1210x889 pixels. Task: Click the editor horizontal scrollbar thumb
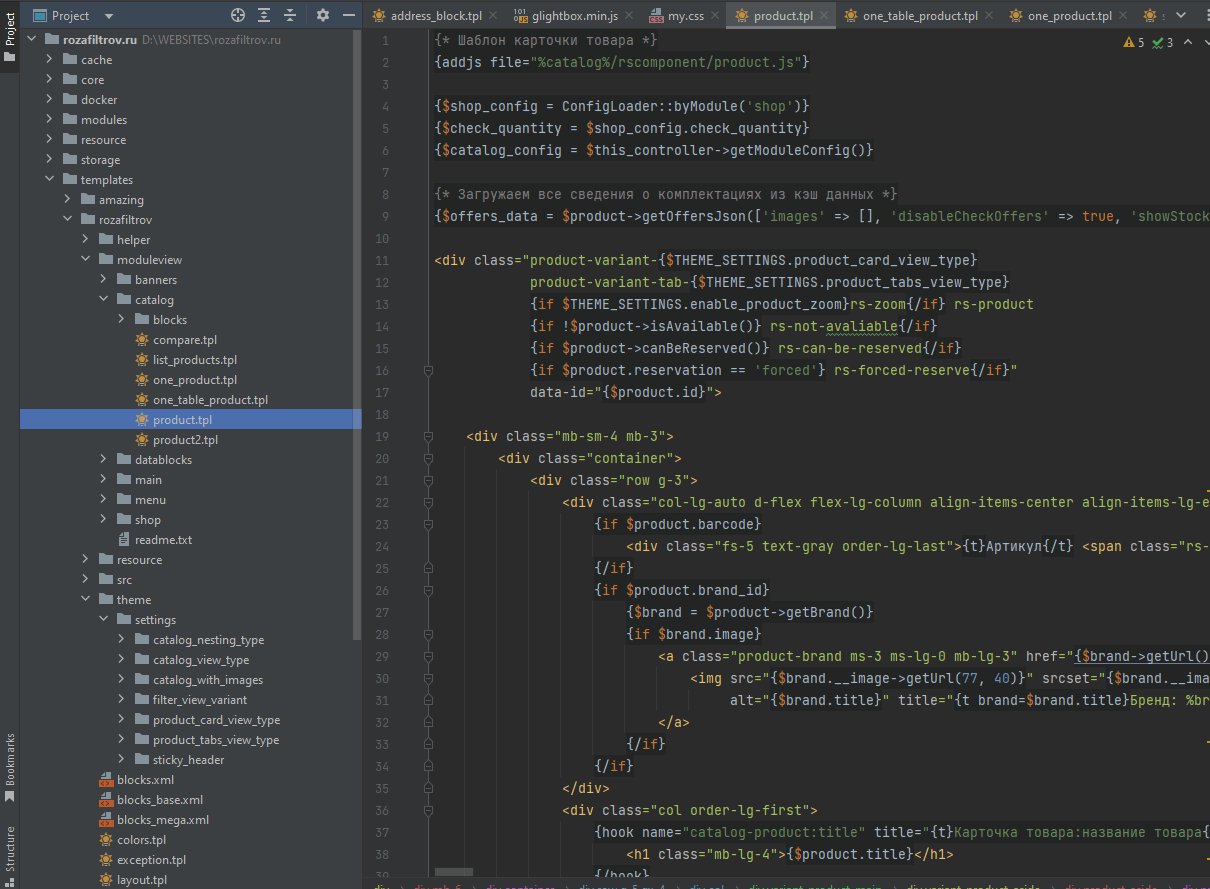click(454, 873)
